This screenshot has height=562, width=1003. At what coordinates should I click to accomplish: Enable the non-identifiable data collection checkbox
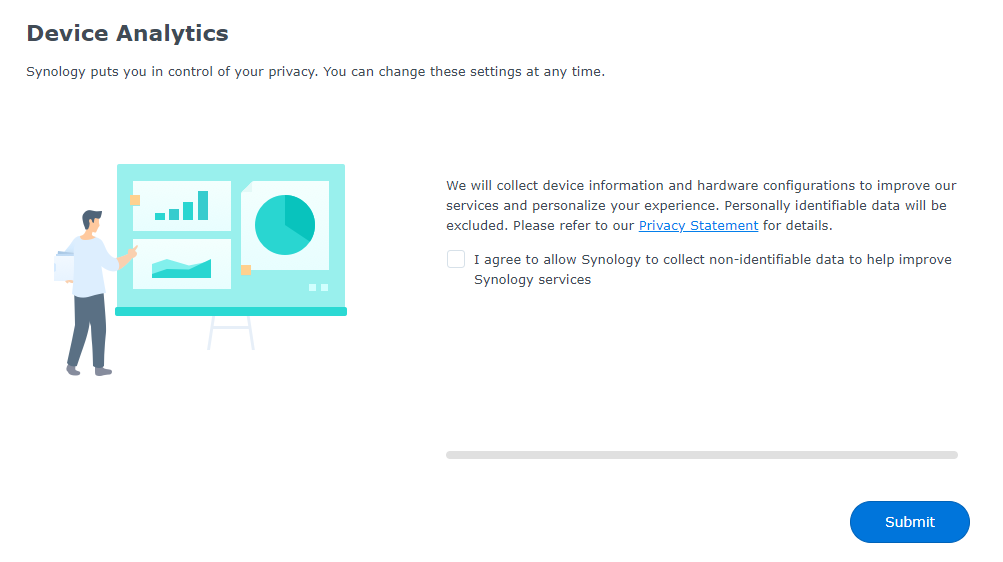456,260
